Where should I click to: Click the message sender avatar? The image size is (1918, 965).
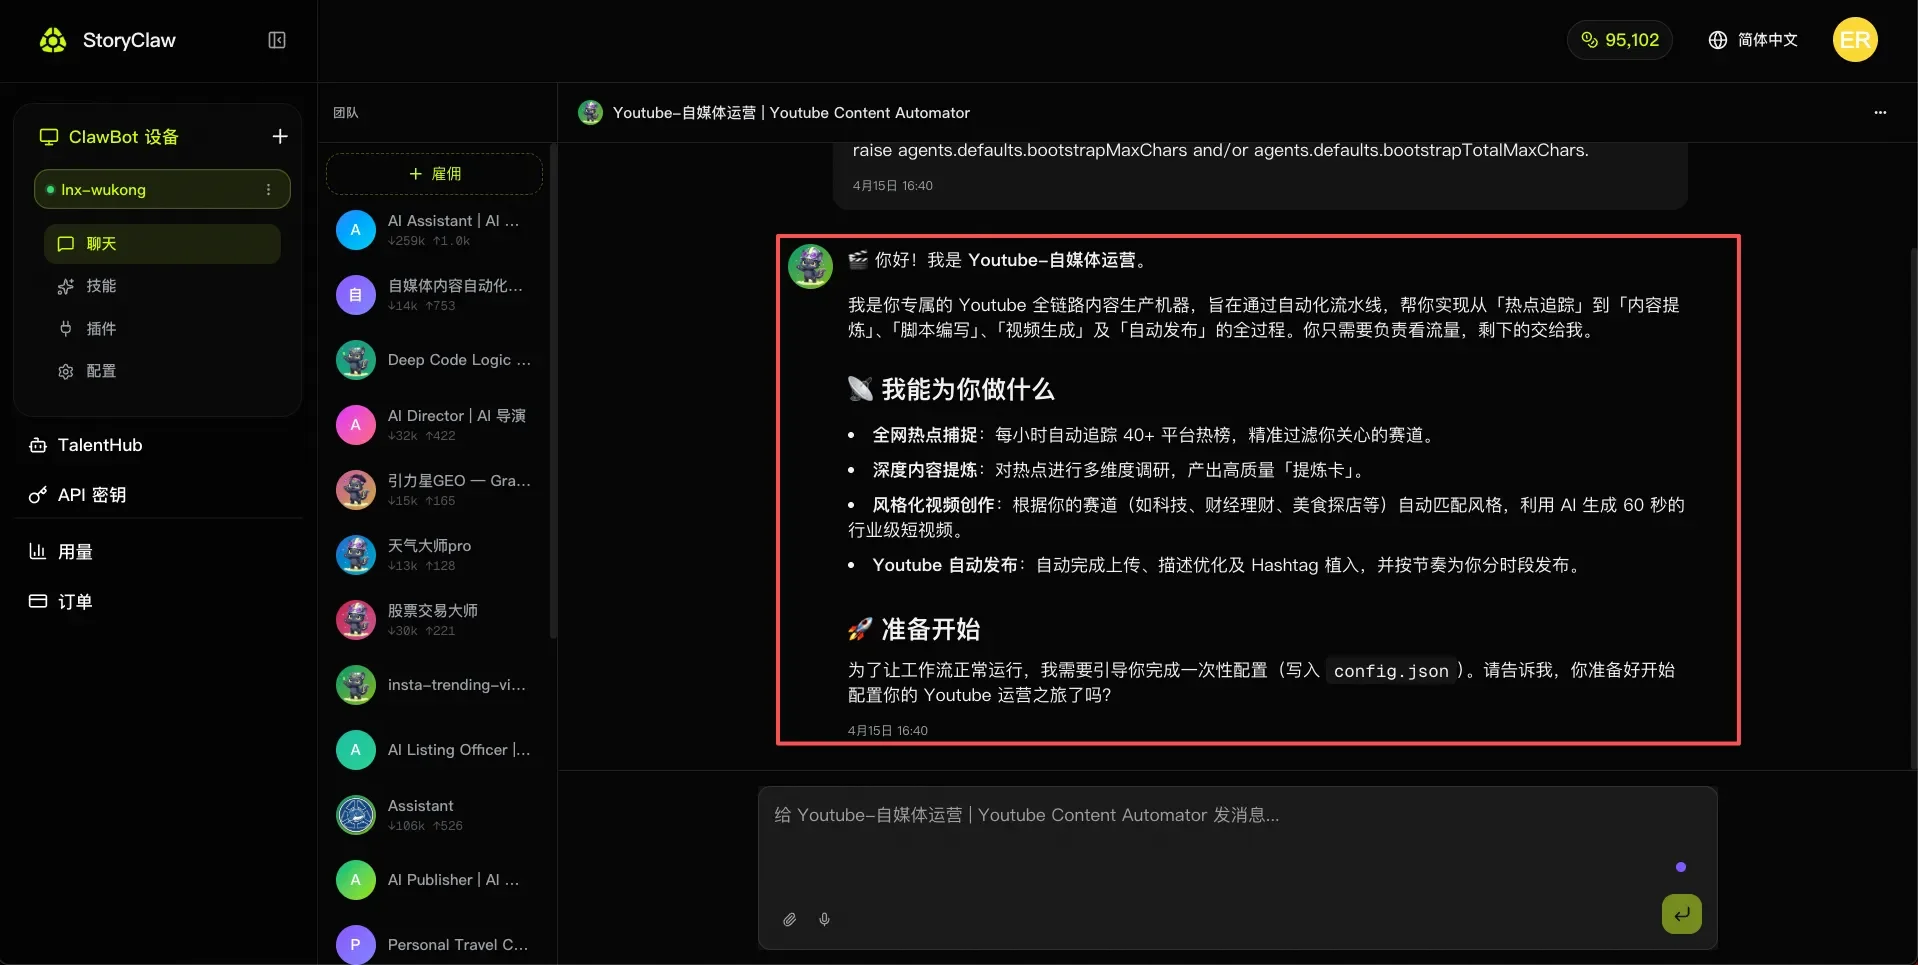point(810,266)
